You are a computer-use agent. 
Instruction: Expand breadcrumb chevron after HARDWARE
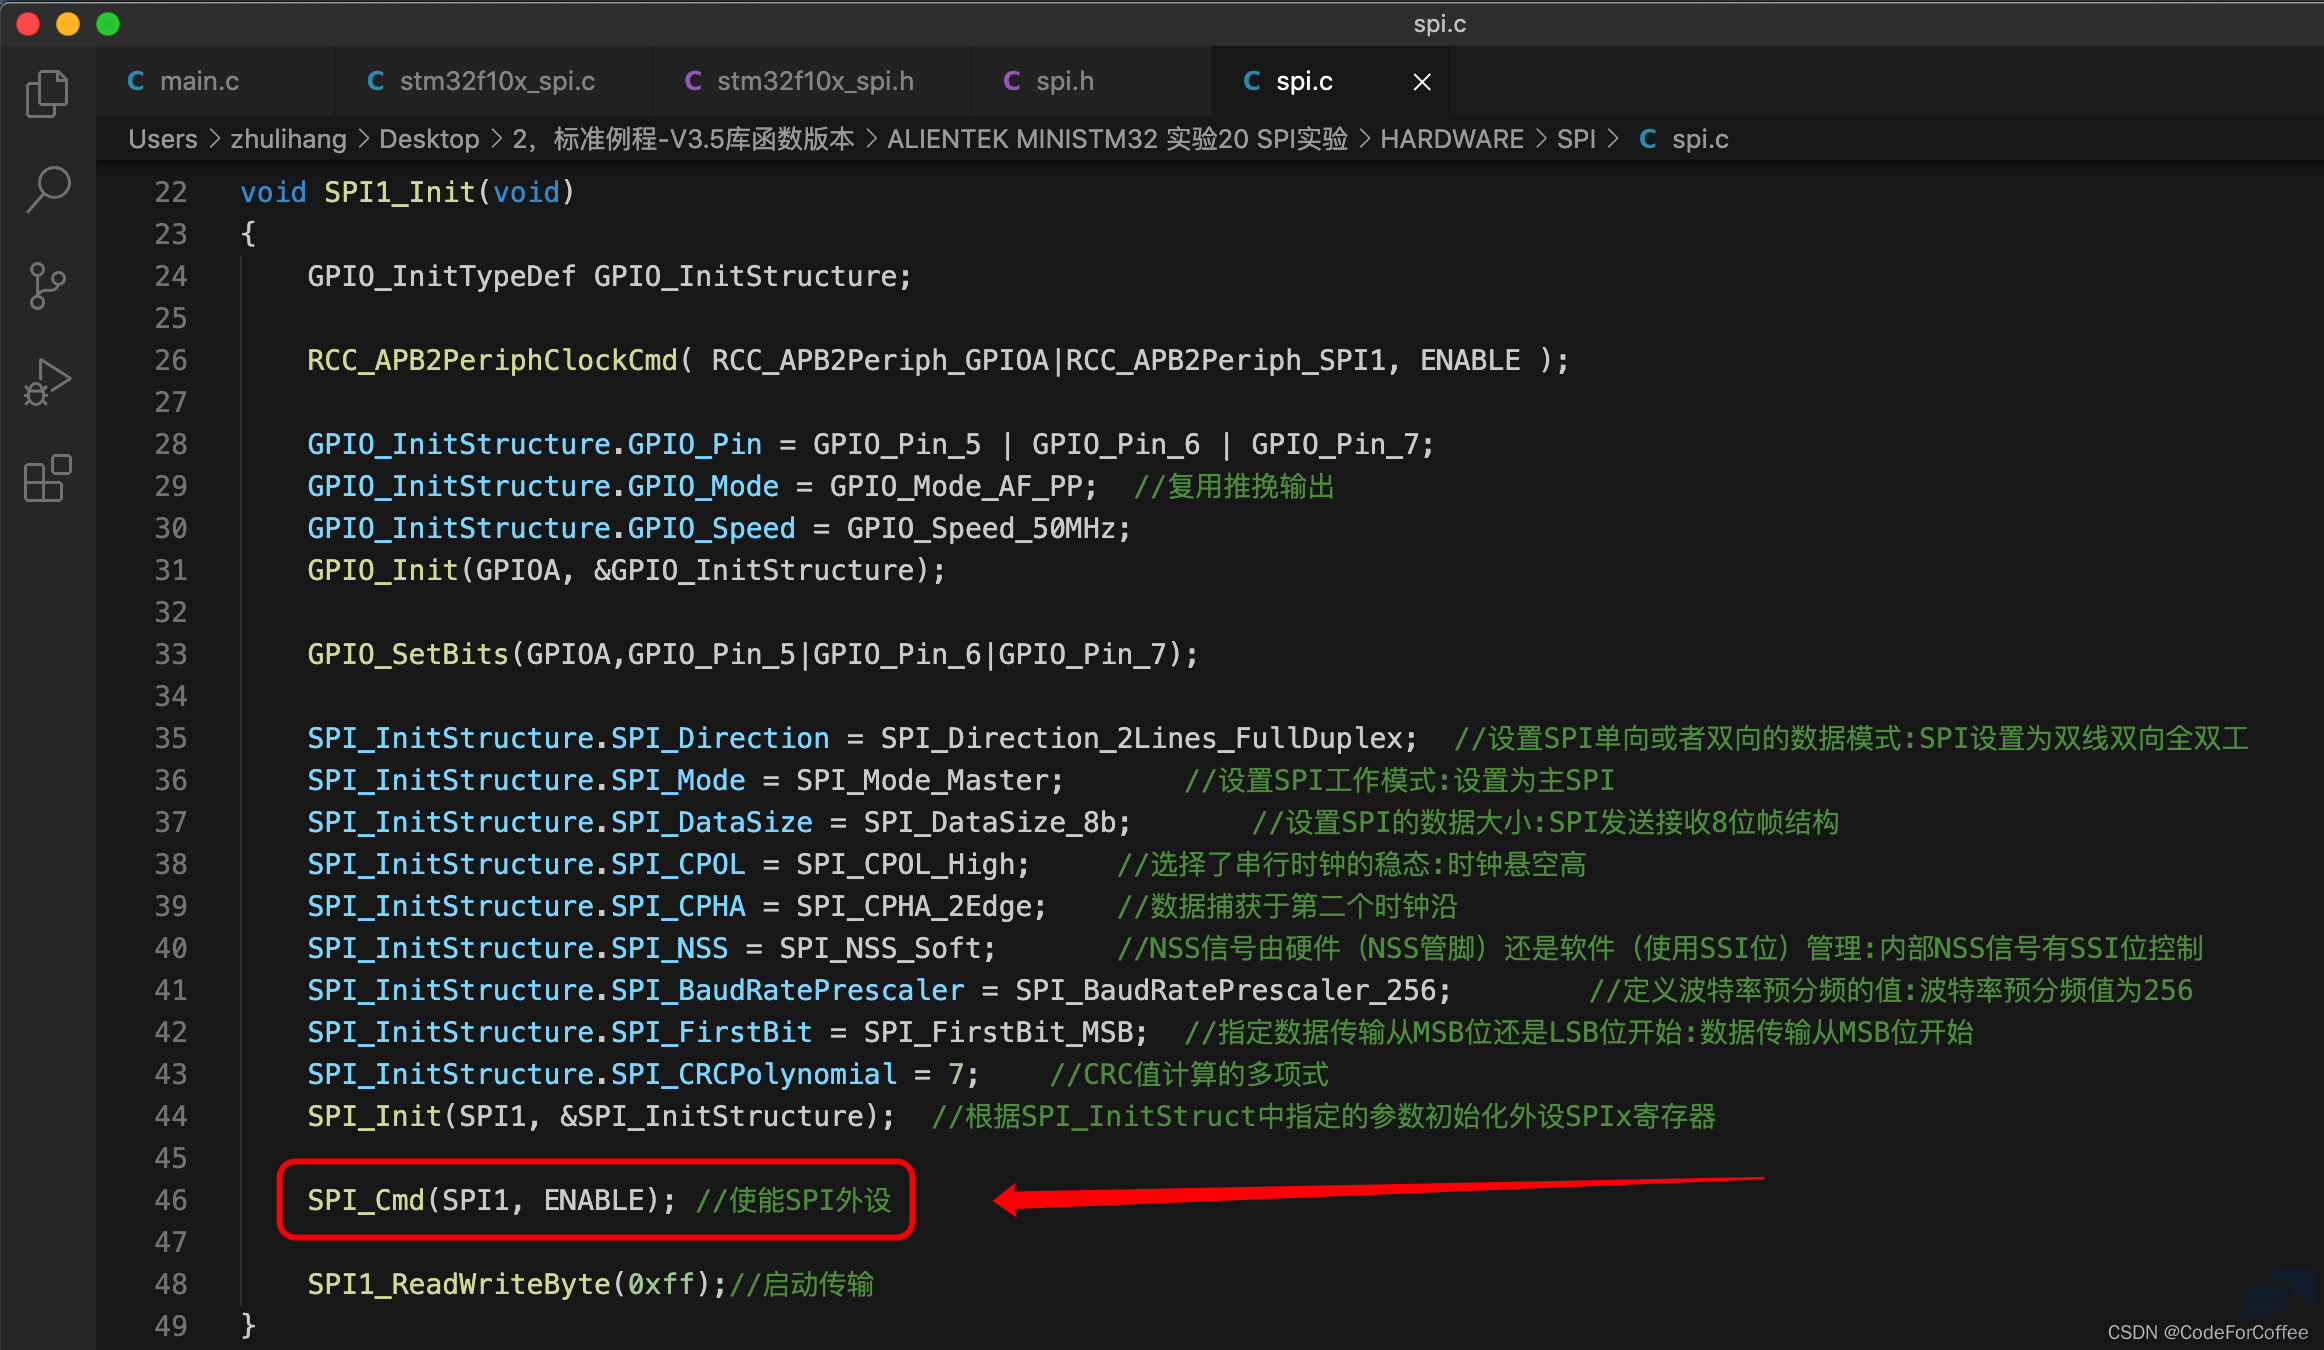click(1541, 139)
